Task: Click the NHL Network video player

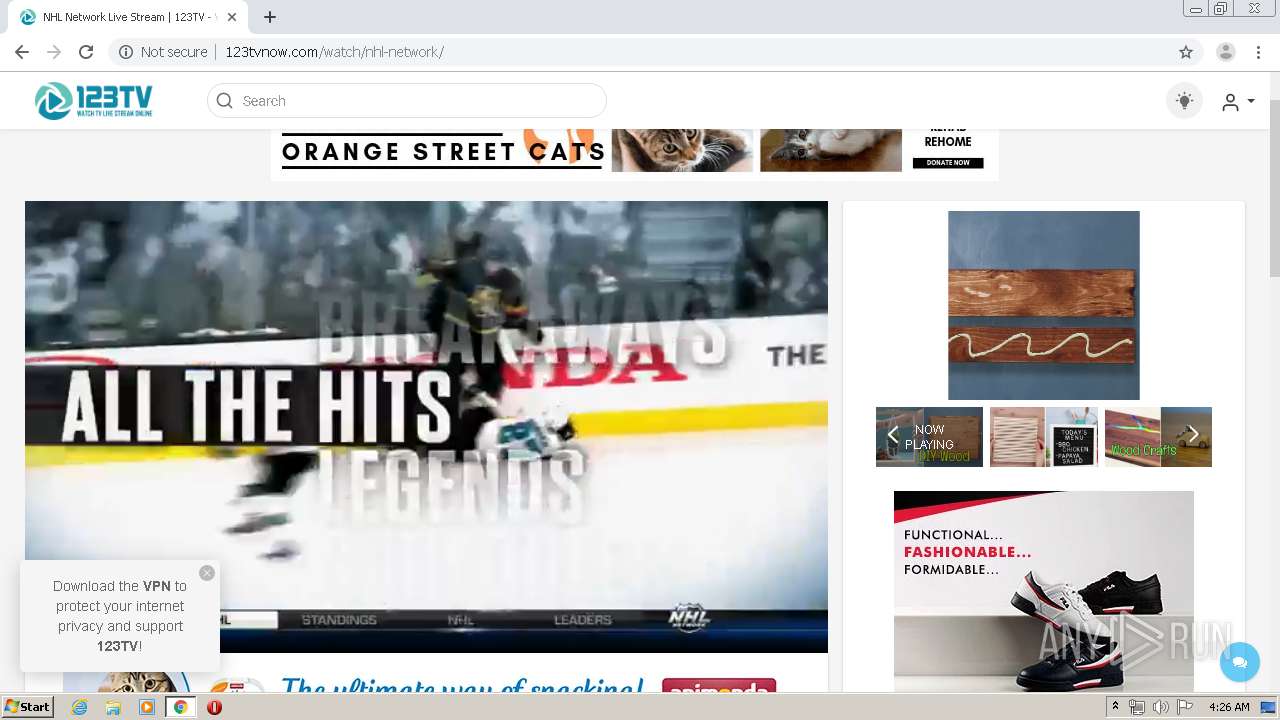Action: pos(426,427)
